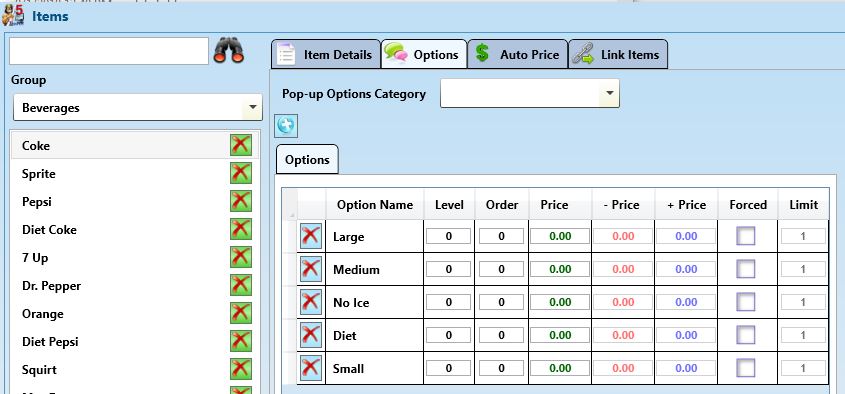The image size is (845, 394).
Task: Click the Level column header
Action: (449, 204)
